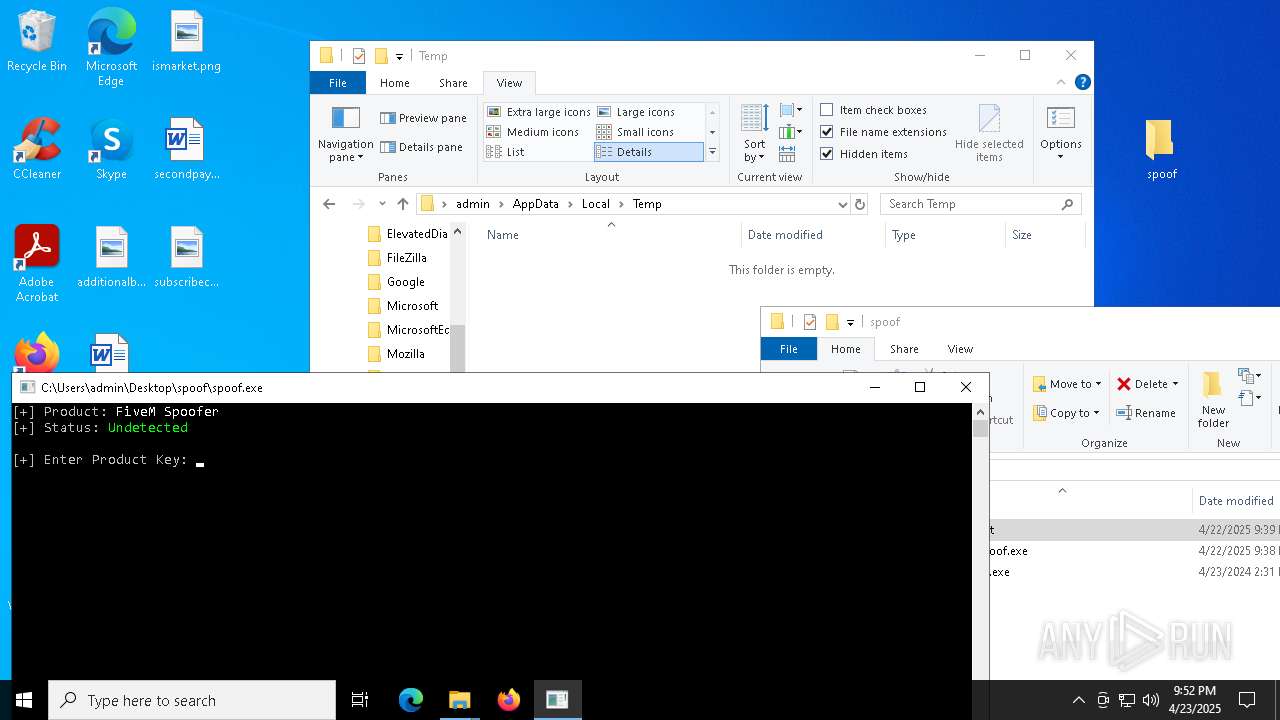Viewport: 1280px width, 720px height.
Task: Go back in Temp window navigation
Action: pos(329,204)
